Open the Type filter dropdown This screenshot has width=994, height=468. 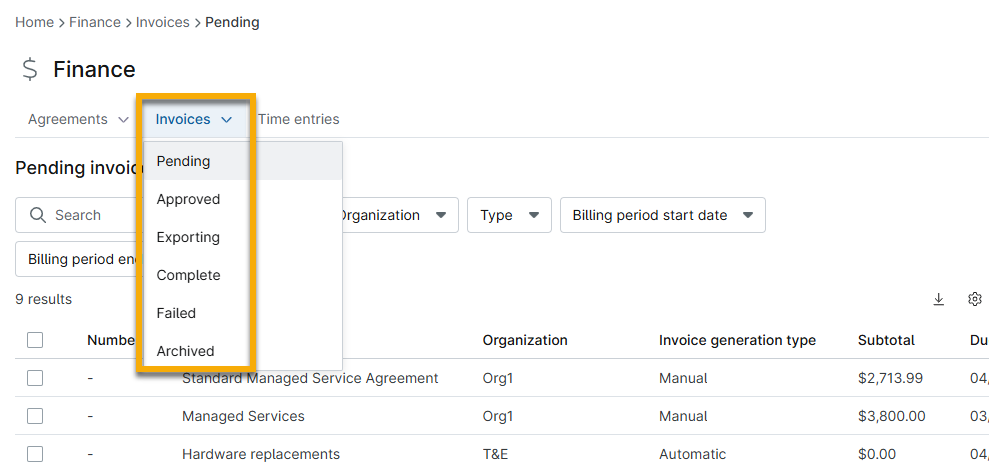(509, 215)
